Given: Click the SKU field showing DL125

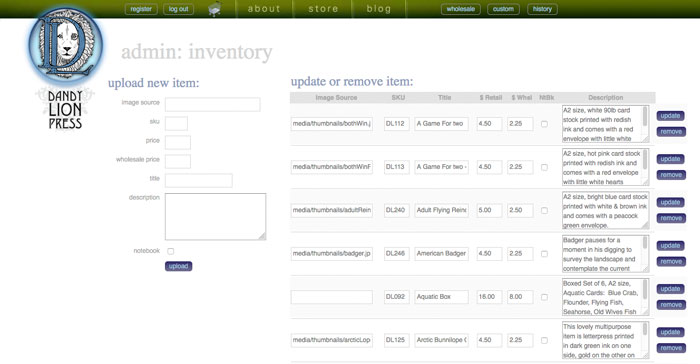Looking at the screenshot, I should click(x=396, y=340).
